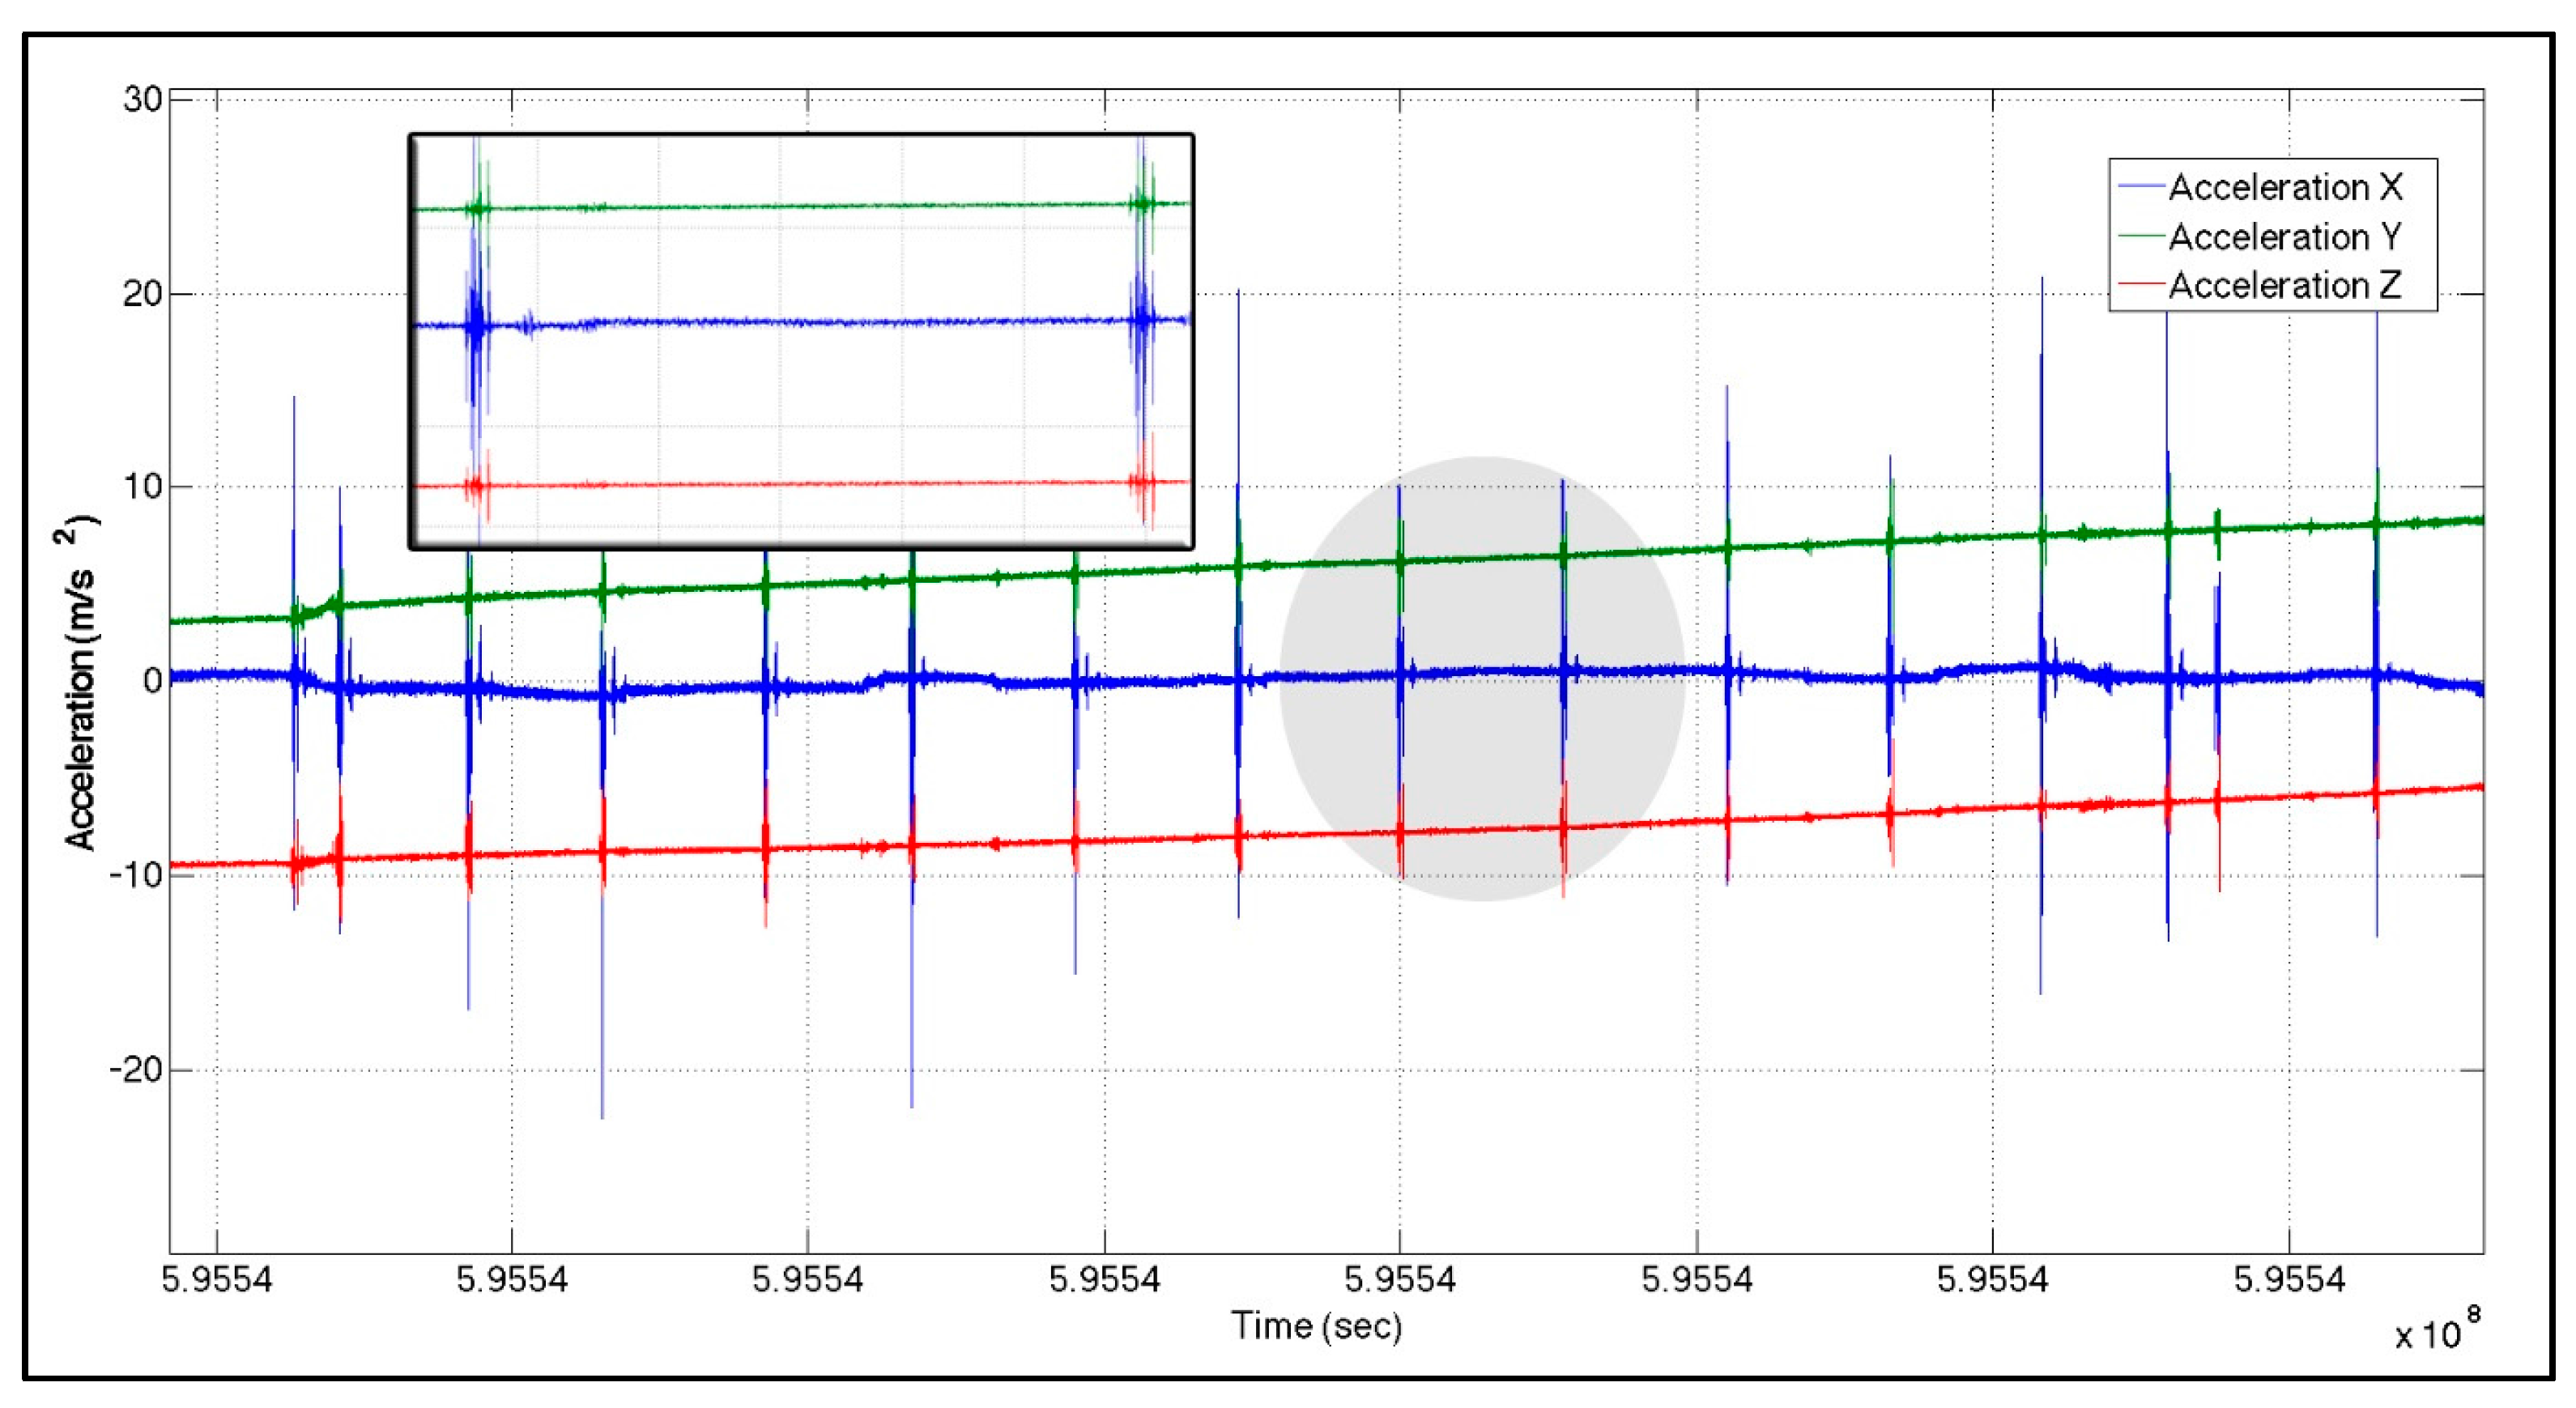This screenshot has width=2576, height=1408.
Task: Click the zoomed inset plot box
Action: pyautogui.click(x=801, y=341)
